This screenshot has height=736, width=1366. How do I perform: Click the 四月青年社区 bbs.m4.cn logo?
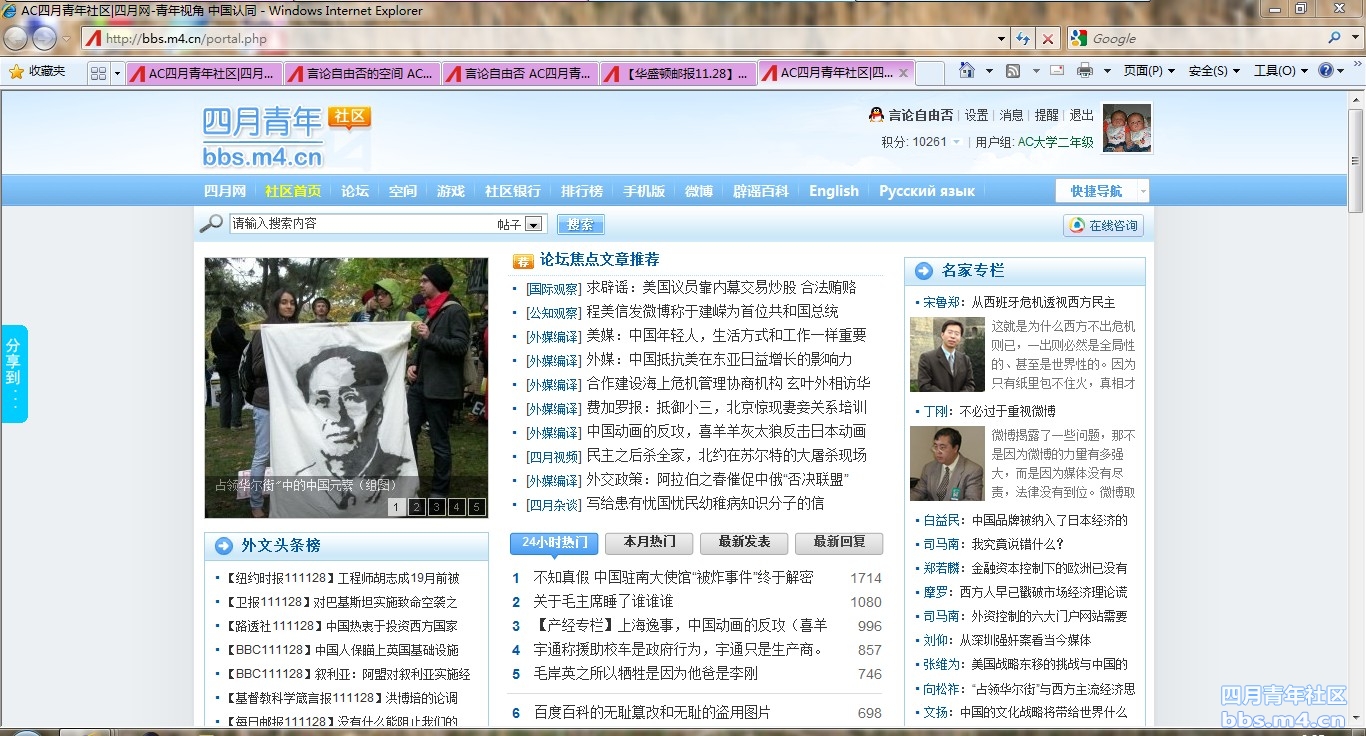coord(285,137)
